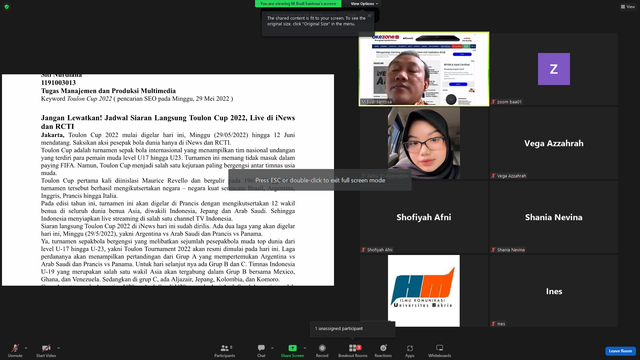The width and height of the screenshot is (640, 360).
Task: Open the Reactions menu
Action: coord(383,350)
